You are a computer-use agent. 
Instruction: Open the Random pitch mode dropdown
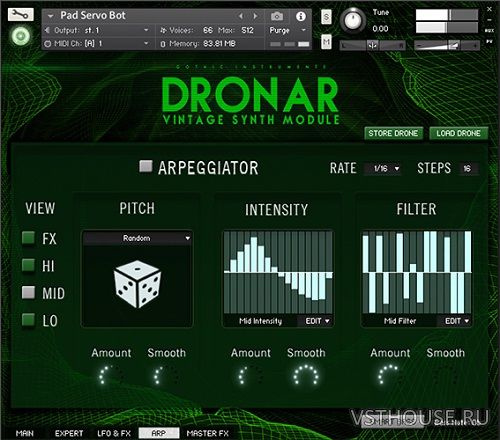(137, 238)
